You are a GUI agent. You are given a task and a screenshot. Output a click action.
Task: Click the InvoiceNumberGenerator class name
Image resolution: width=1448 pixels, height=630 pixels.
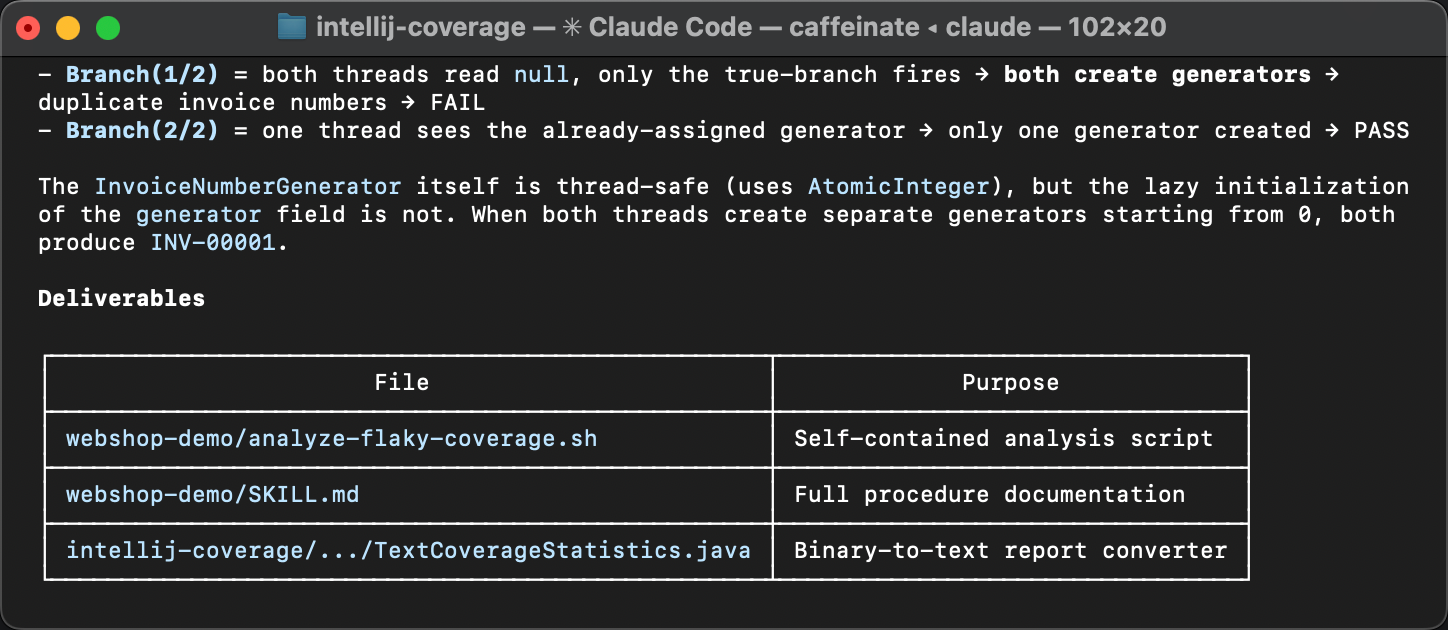(x=248, y=186)
